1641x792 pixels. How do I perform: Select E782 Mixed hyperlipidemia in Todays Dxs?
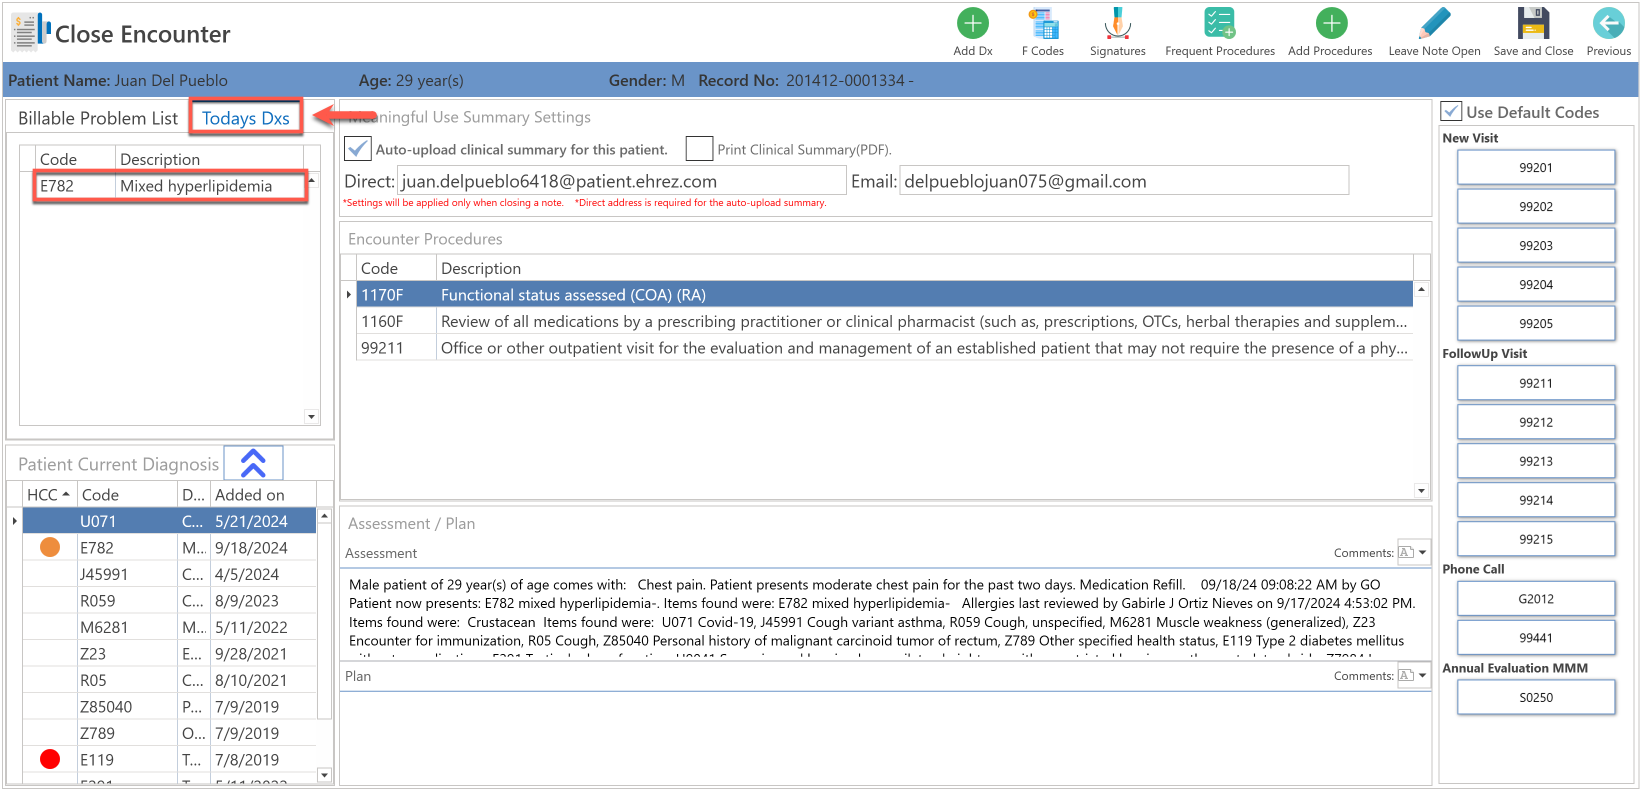tap(170, 186)
